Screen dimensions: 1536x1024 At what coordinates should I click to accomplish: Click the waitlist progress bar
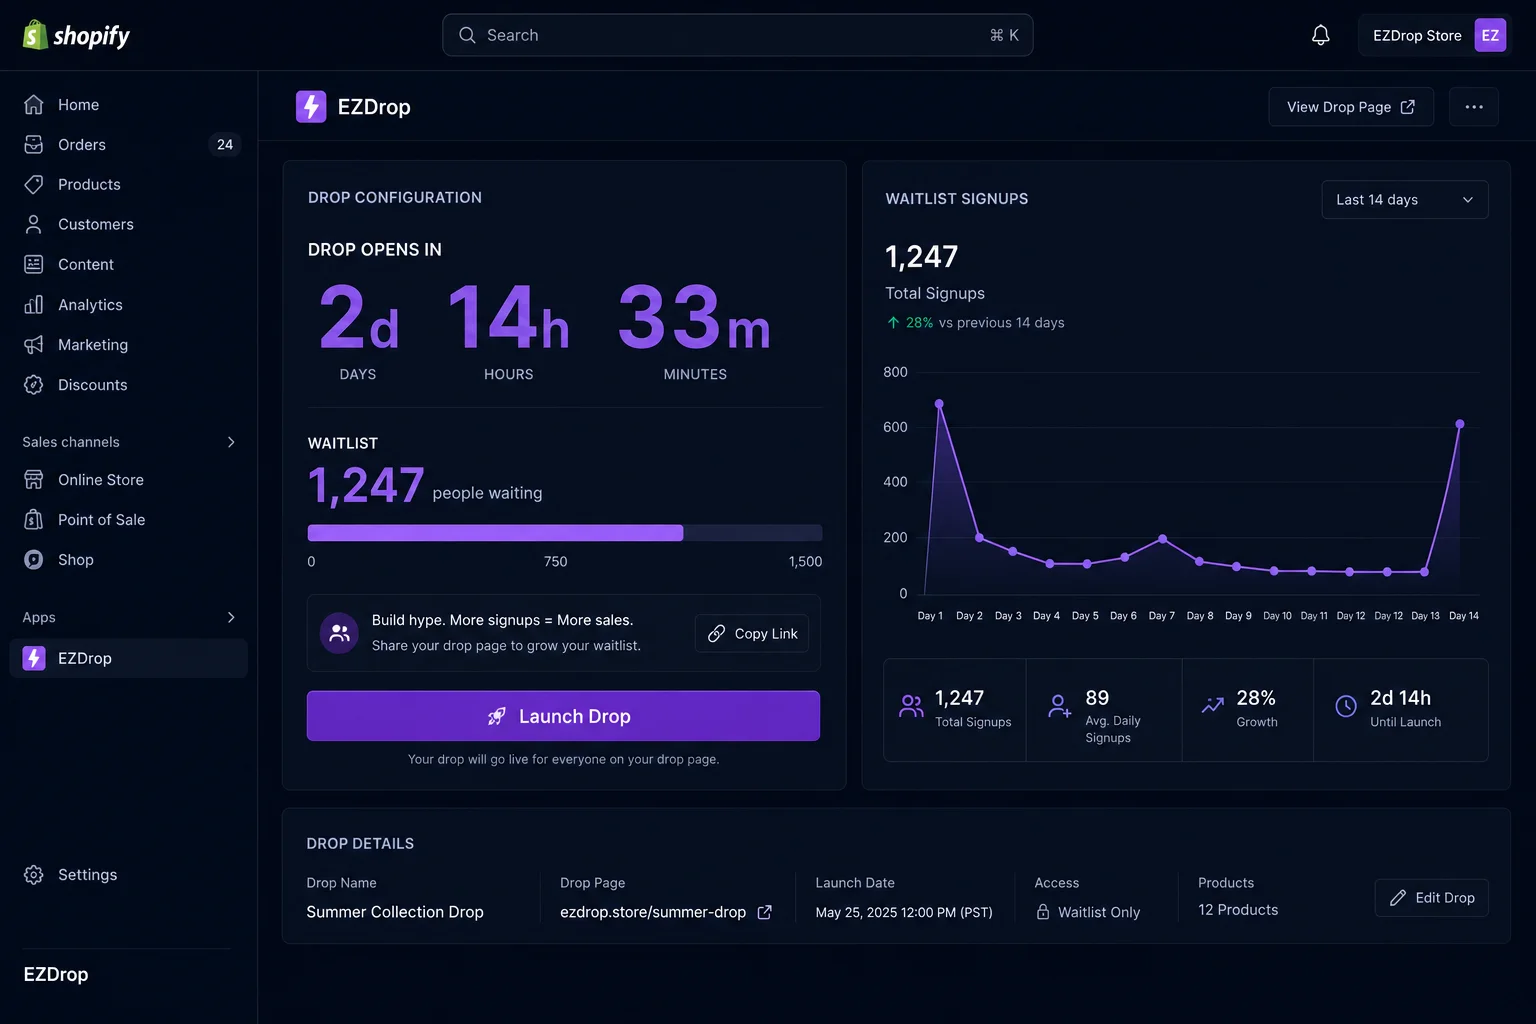point(564,533)
